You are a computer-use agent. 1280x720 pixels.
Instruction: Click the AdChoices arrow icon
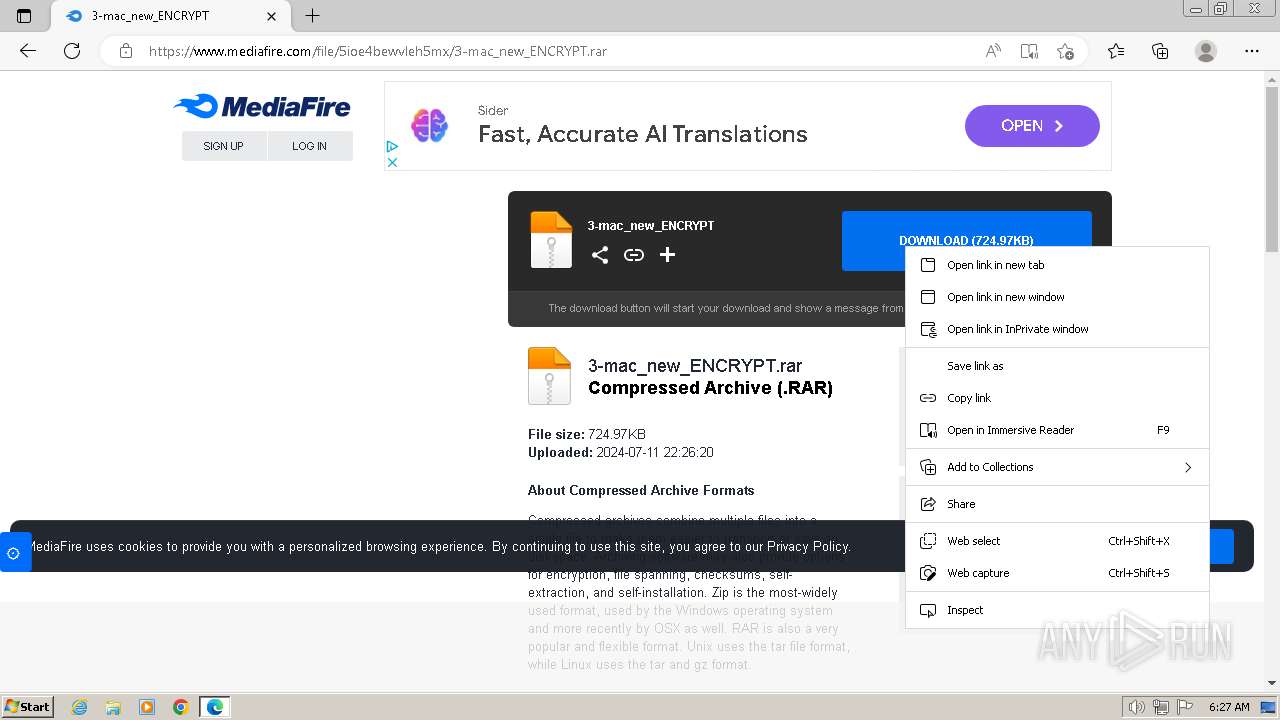(x=392, y=147)
